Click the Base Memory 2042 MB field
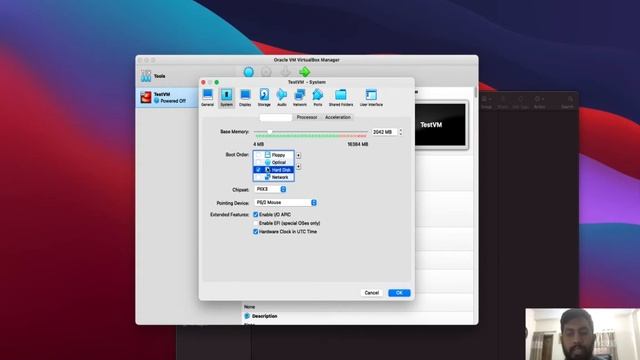Viewport: 640px width, 360px height. (x=384, y=132)
